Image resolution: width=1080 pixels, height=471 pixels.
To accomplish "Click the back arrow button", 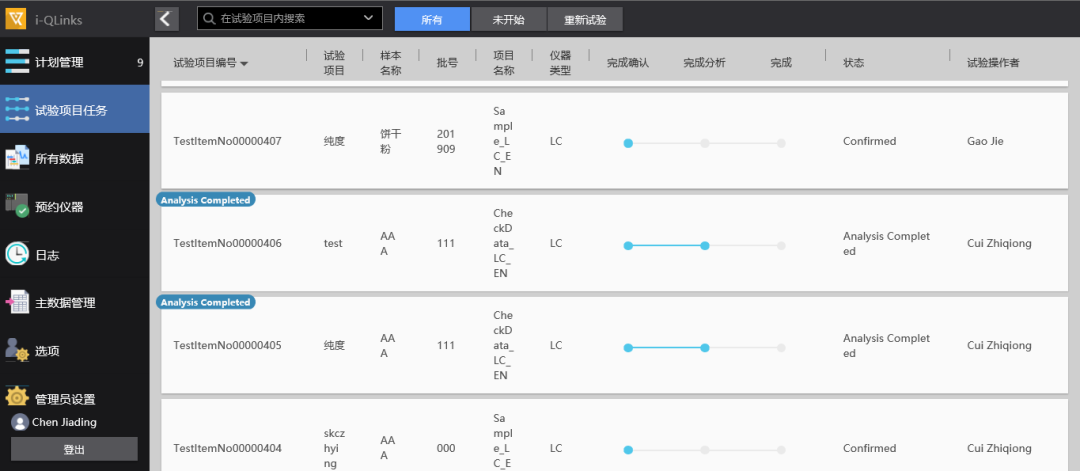I will coord(167,19).
